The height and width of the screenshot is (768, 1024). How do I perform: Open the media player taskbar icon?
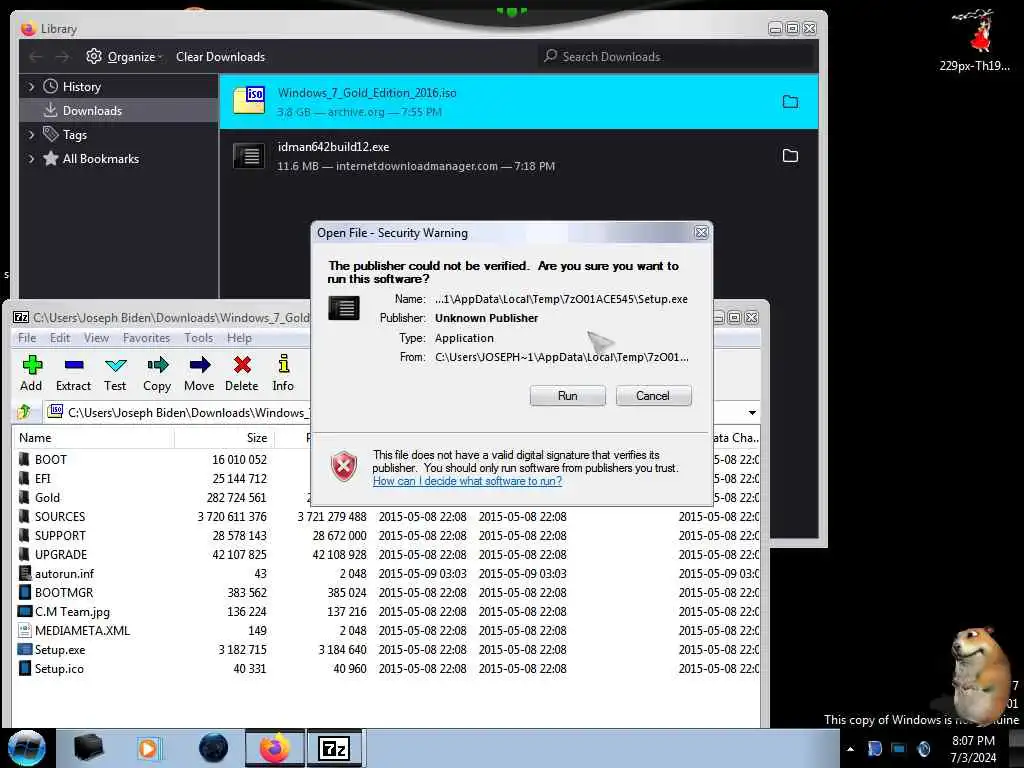(x=149, y=748)
